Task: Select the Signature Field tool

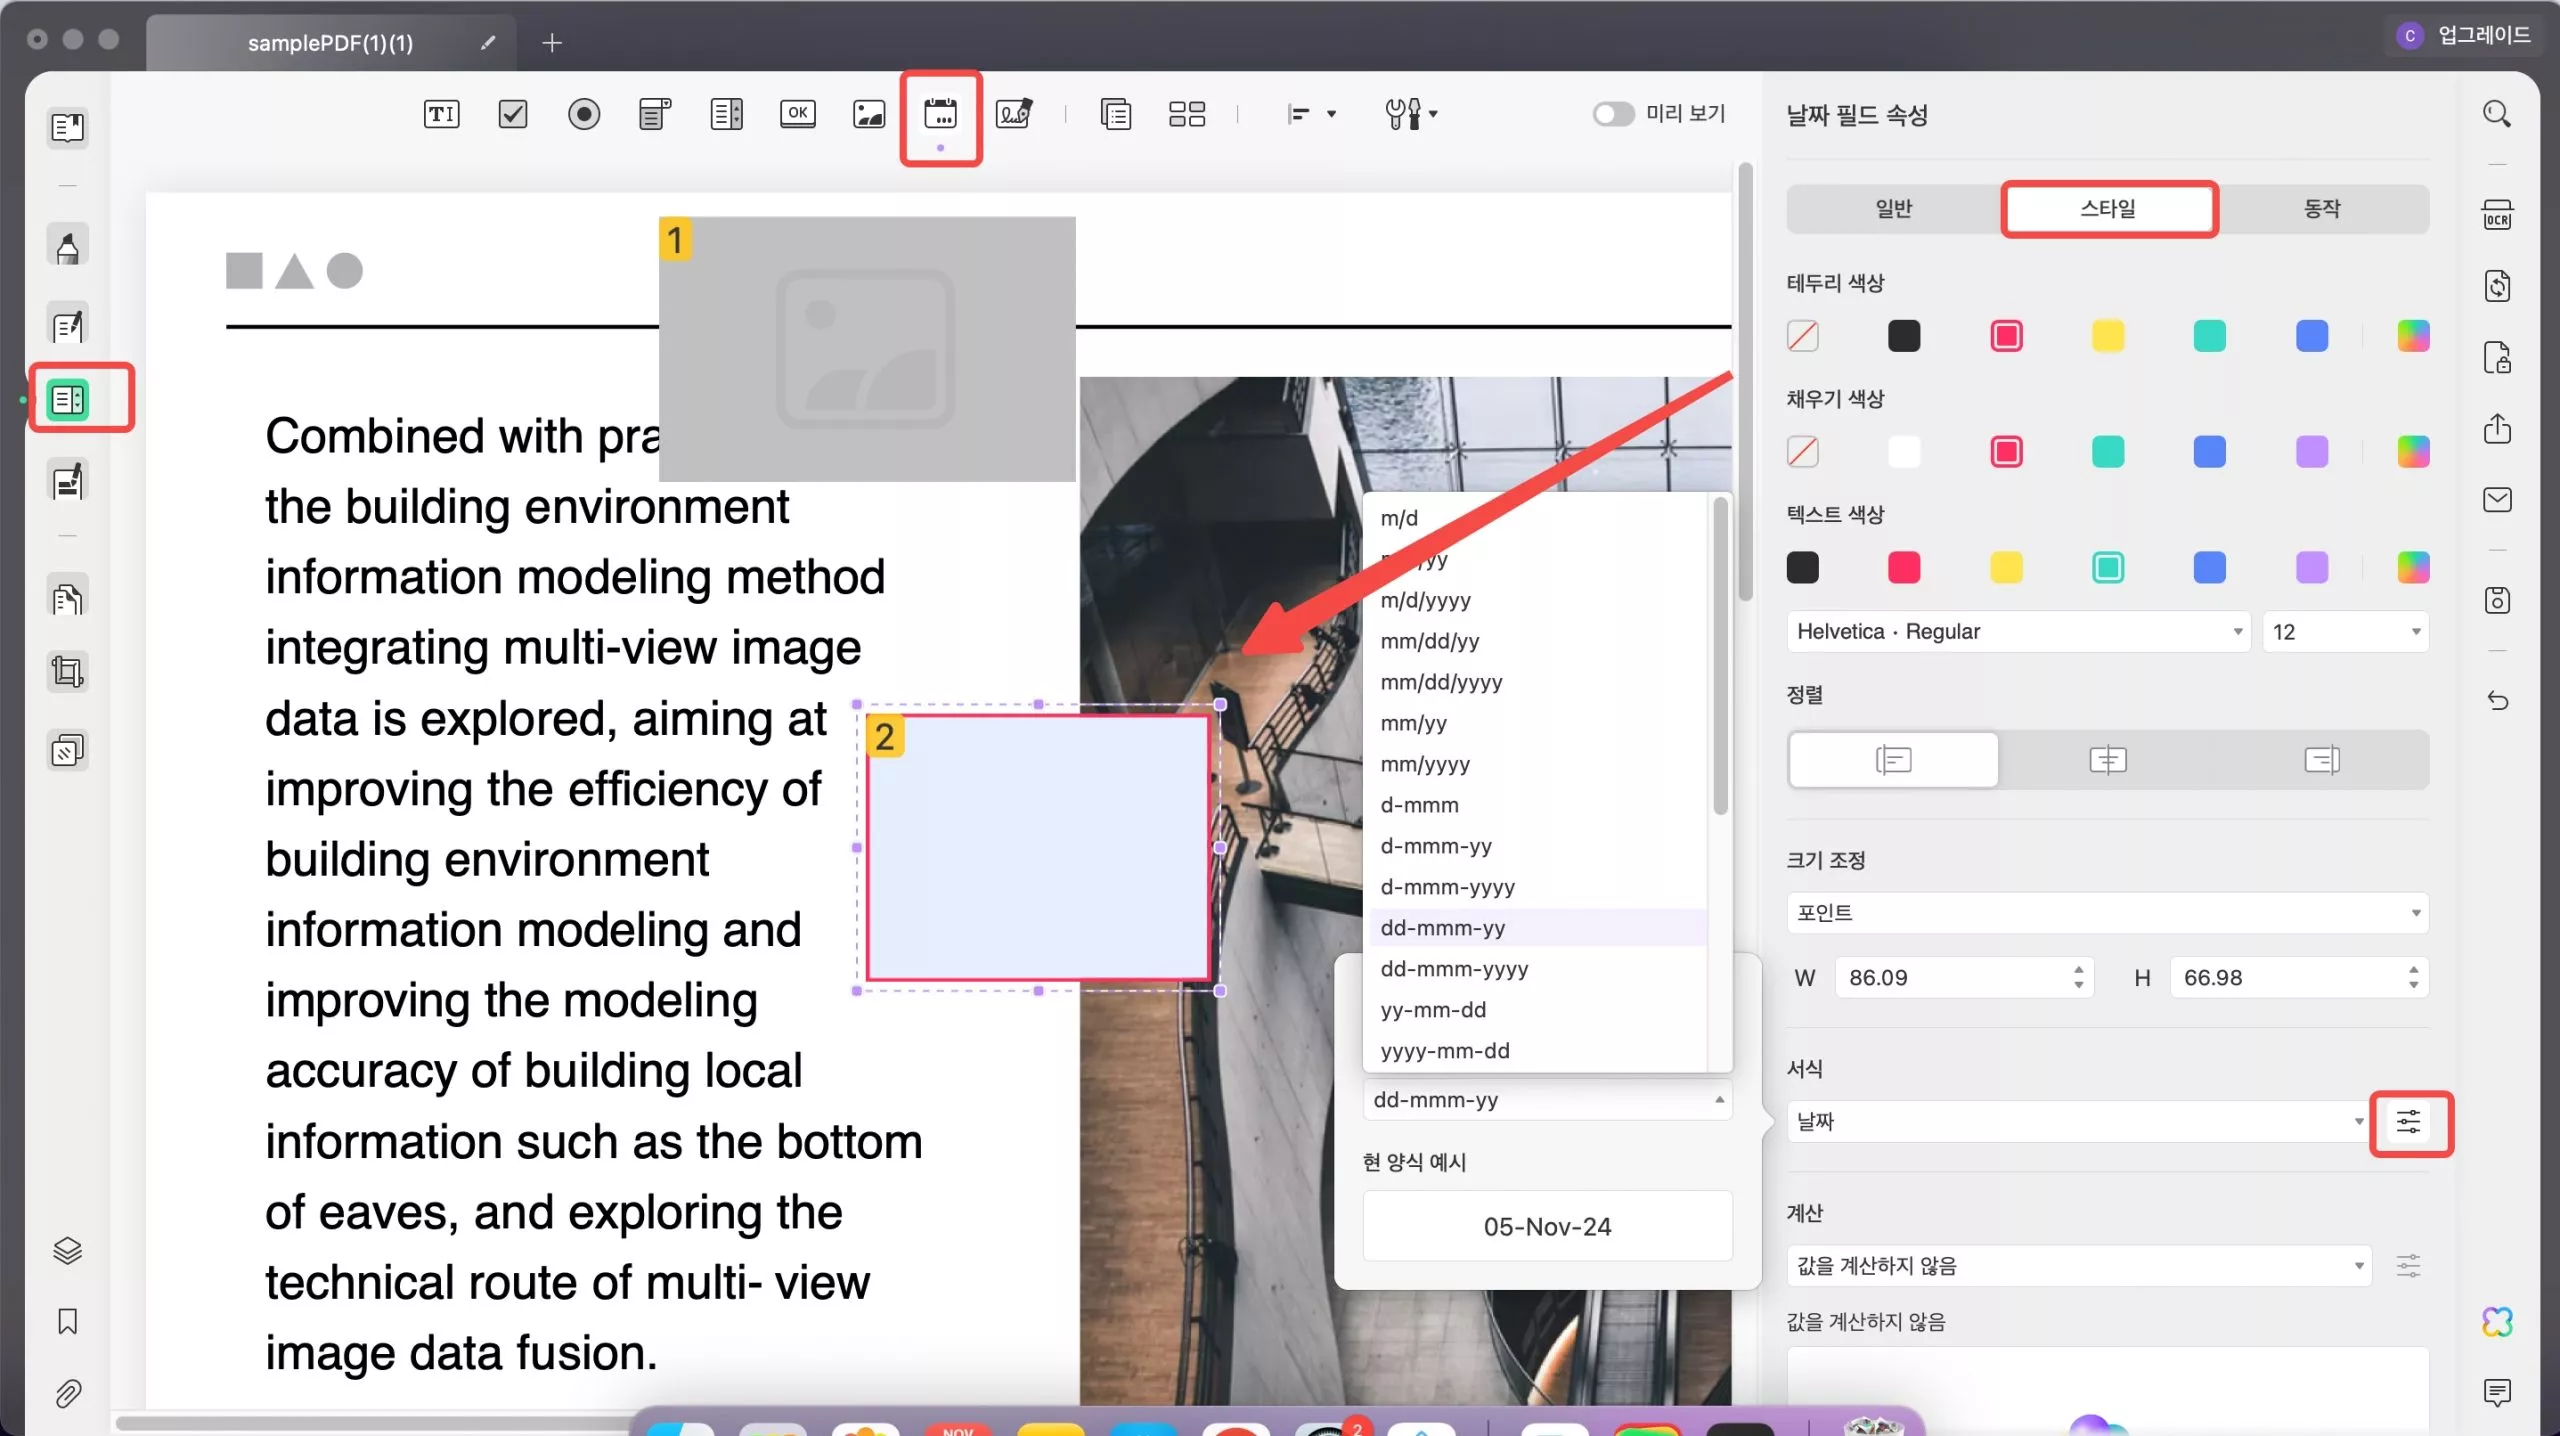Action: pos(1013,114)
